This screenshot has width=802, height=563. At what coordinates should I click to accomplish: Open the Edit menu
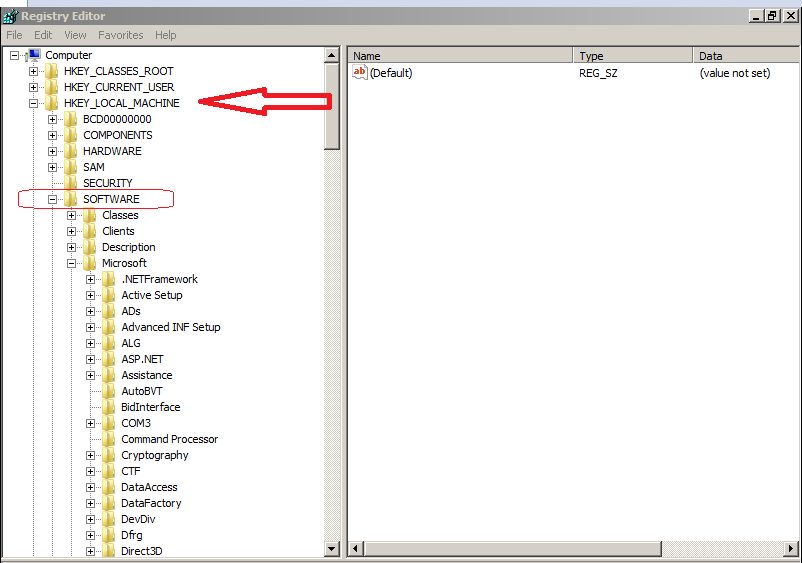click(x=43, y=35)
